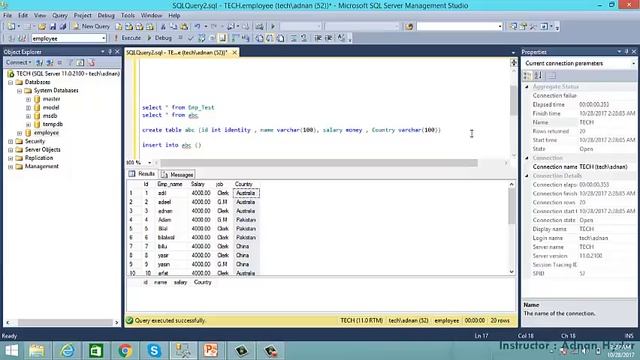Click Specify Values for Template Parameters icon
Screen dimensions: 640x360
[341, 38]
